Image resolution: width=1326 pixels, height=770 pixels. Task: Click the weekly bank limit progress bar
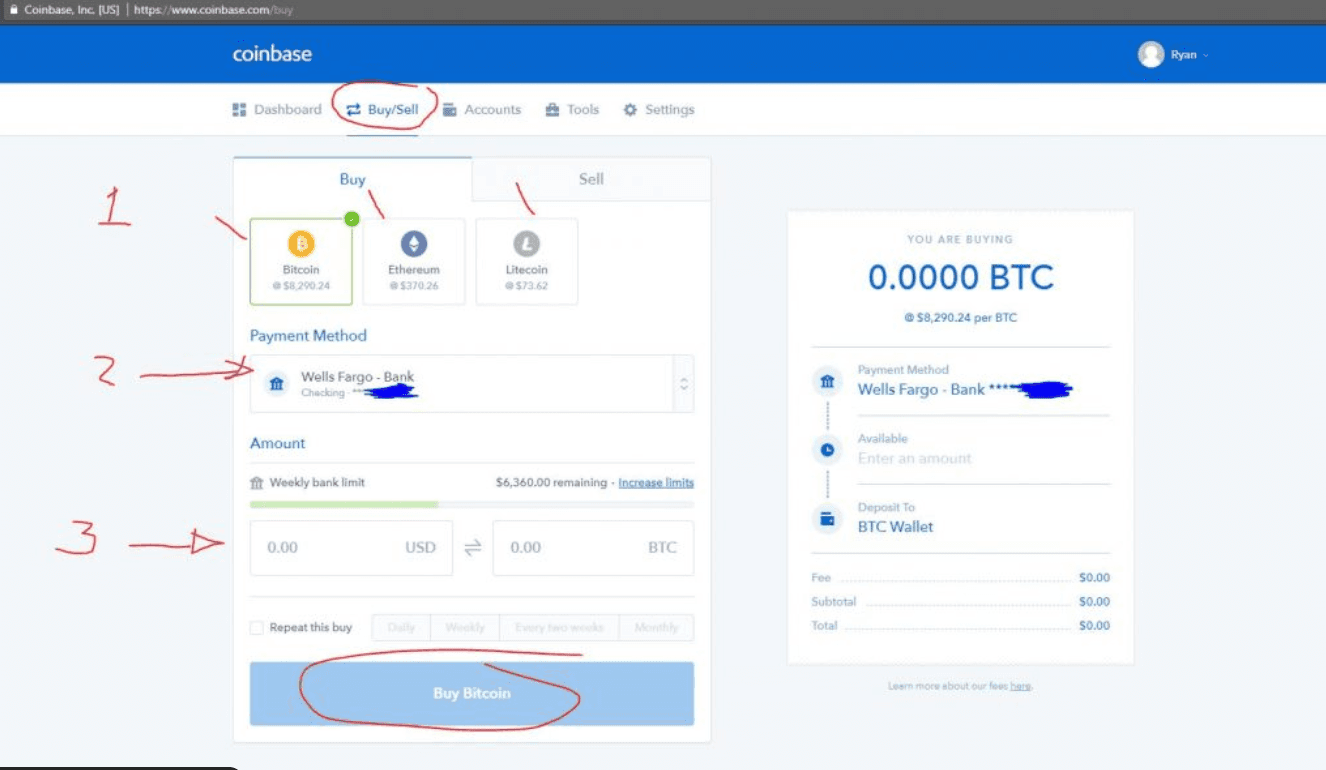tap(472, 504)
